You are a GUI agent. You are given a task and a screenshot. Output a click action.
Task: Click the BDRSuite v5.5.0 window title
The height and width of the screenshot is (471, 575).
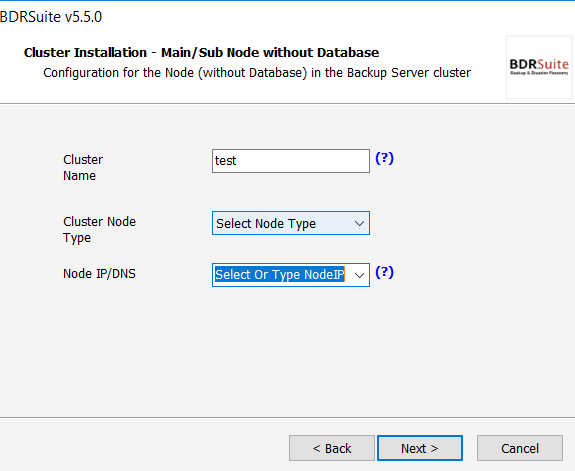[x=51, y=17]
